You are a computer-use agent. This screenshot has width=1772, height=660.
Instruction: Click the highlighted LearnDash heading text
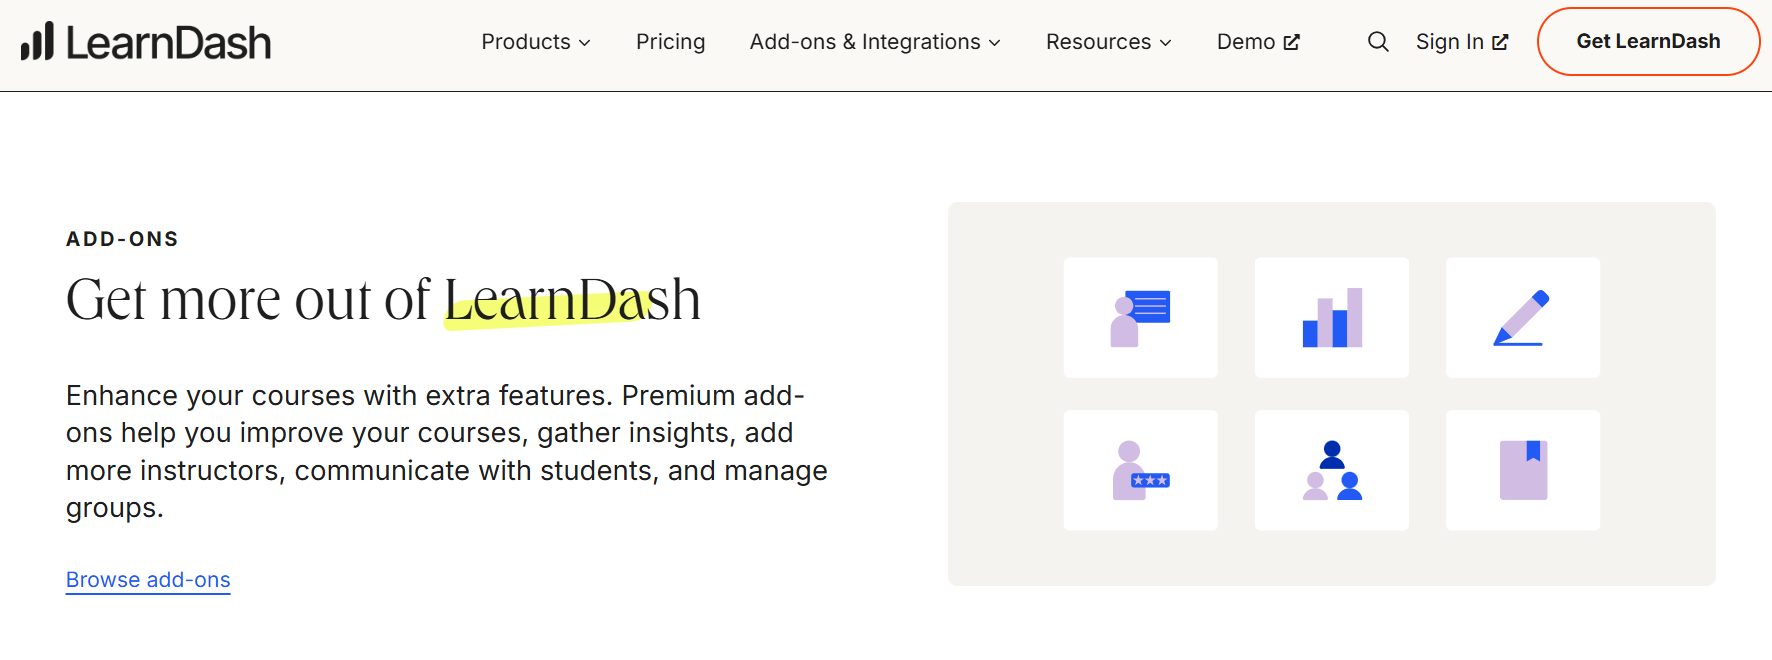572,300
